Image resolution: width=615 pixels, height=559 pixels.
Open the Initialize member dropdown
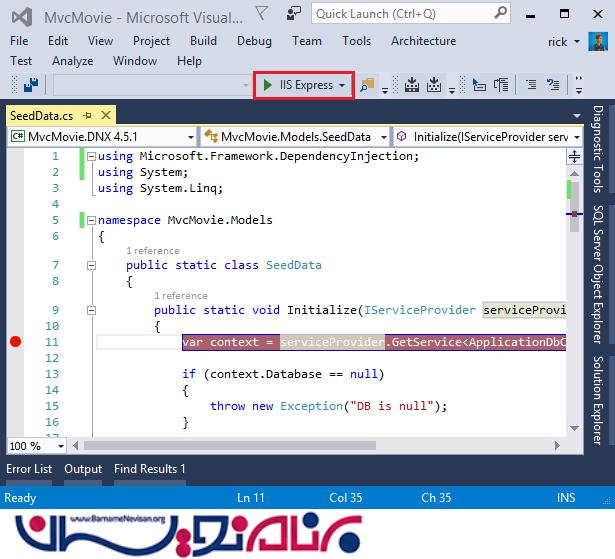pos(488,137)
